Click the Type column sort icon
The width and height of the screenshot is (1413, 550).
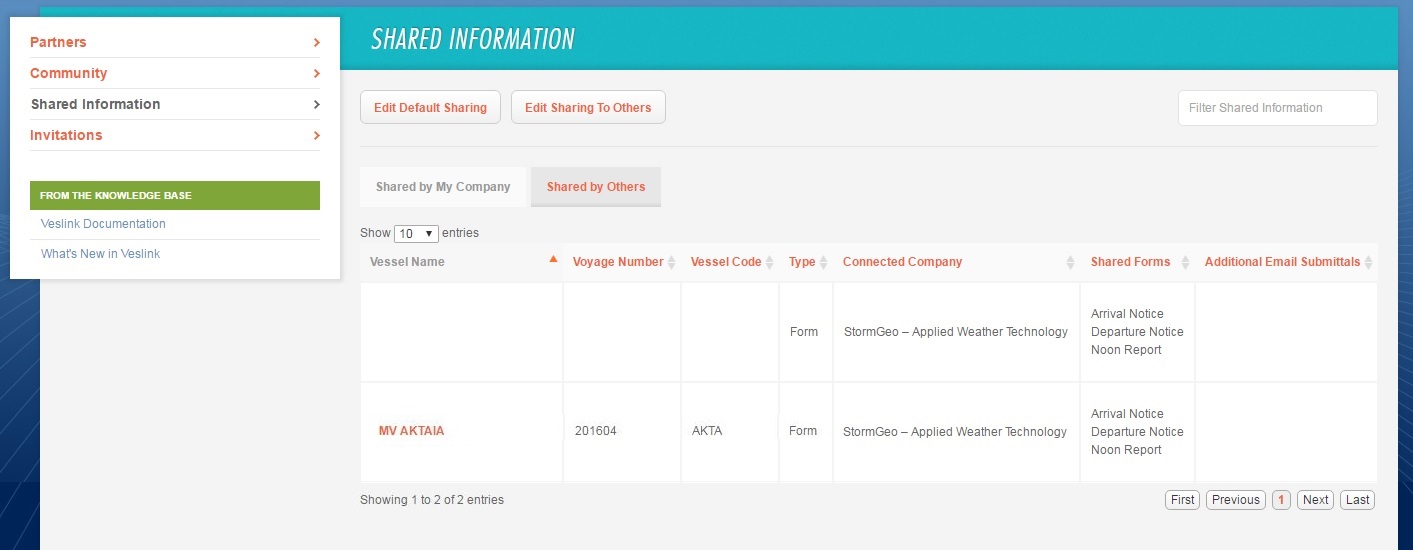pyautogui.click(x=823, y=262)
